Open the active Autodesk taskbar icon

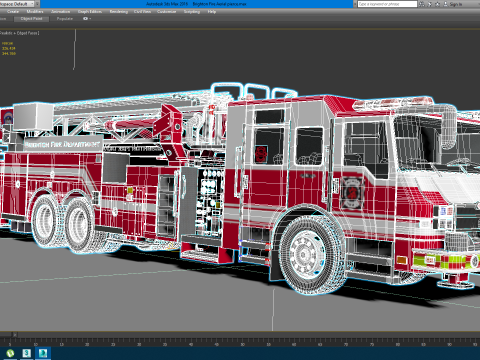(x=43, y=353)
